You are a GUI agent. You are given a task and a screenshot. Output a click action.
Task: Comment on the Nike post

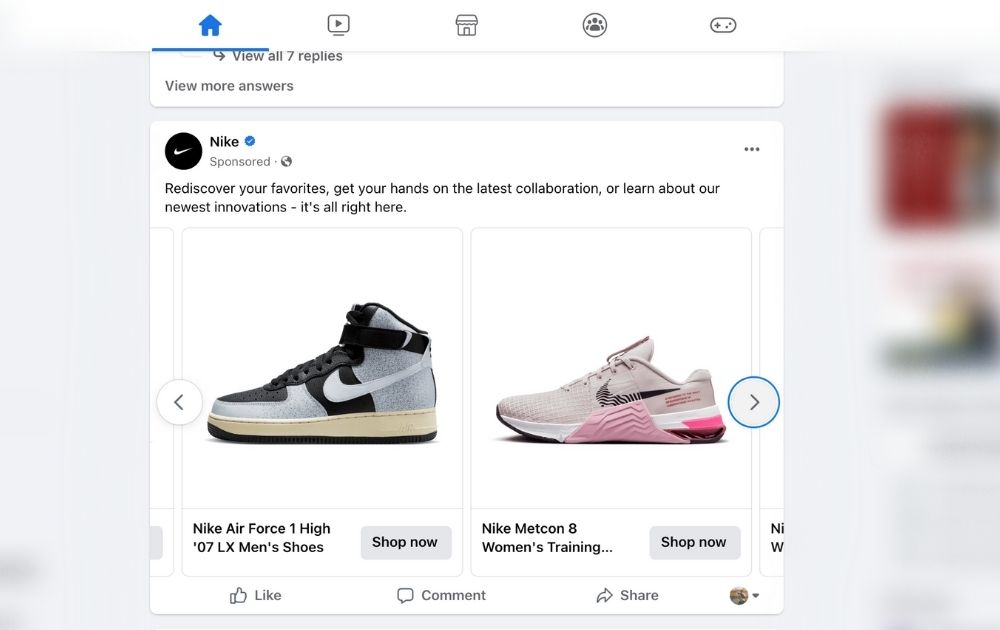[x=441, y=595]
